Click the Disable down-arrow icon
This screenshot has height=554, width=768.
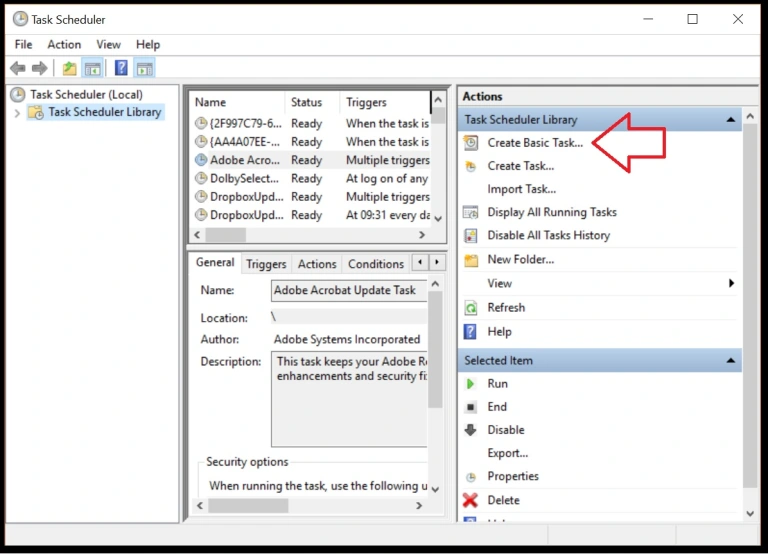click(471, 430)
